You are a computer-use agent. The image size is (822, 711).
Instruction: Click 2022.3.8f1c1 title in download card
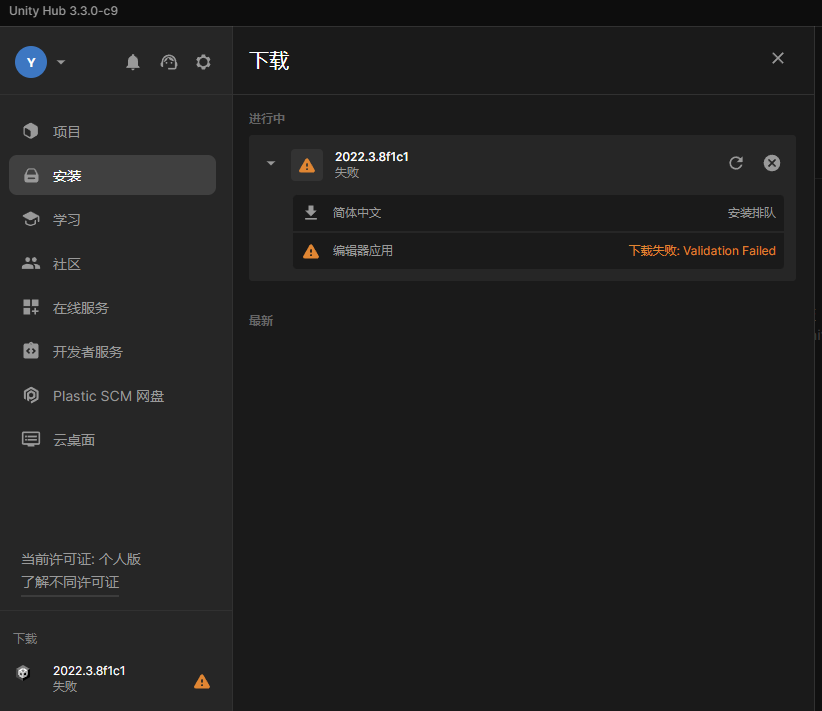pyautogui.click(x=372, y=156)
